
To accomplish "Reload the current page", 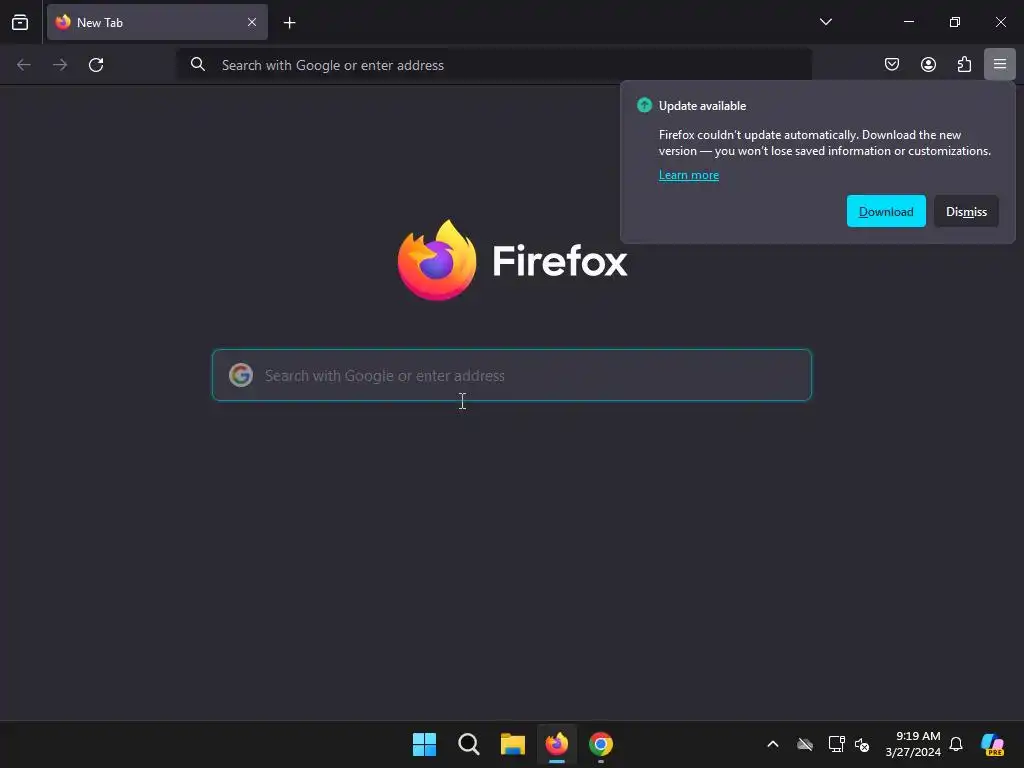I will (x=96, y=65).
